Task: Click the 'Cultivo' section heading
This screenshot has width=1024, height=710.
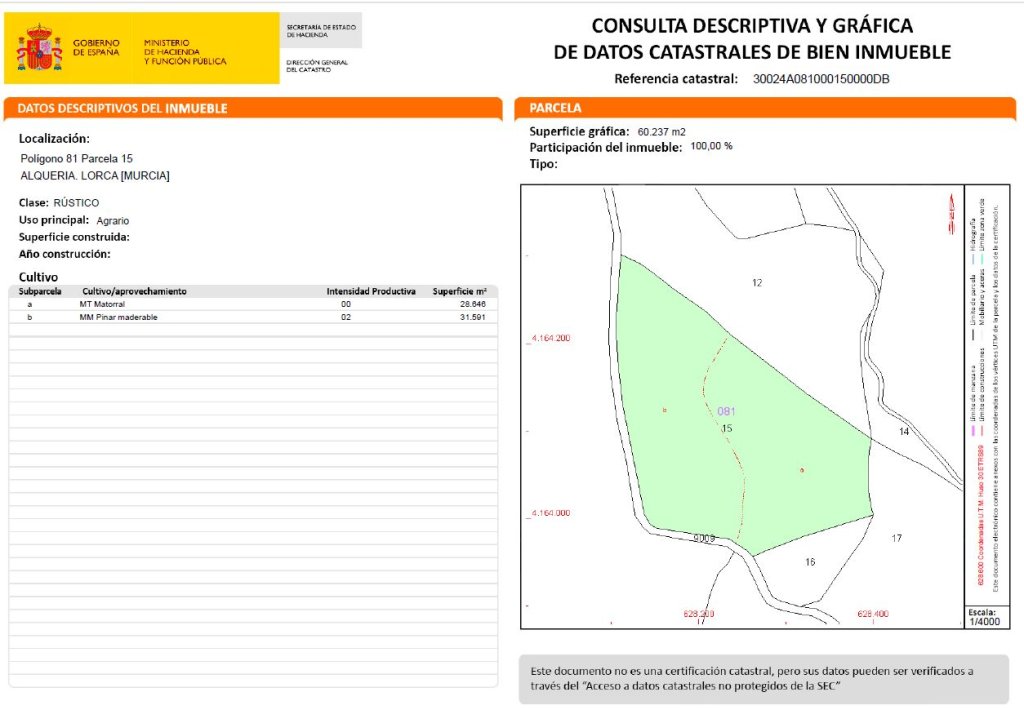Action: 39,277
